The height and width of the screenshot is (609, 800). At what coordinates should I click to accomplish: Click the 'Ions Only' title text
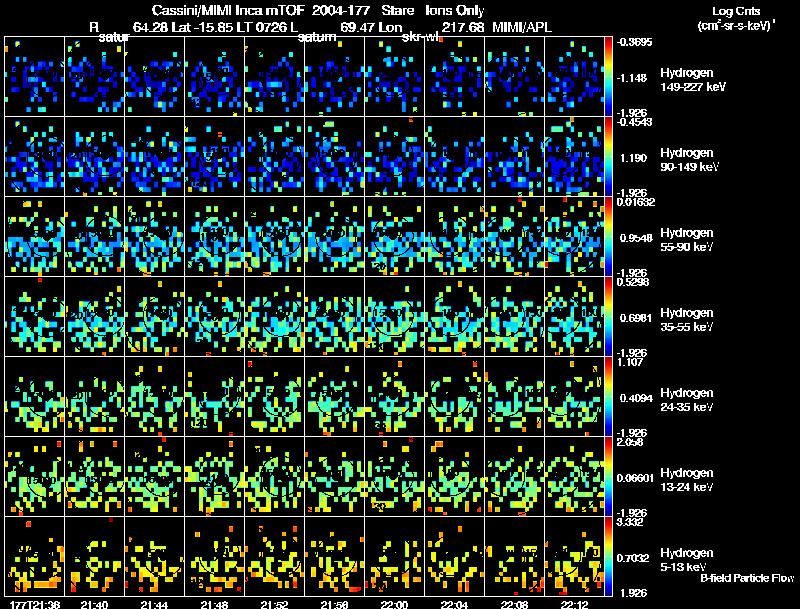(455, 11)
